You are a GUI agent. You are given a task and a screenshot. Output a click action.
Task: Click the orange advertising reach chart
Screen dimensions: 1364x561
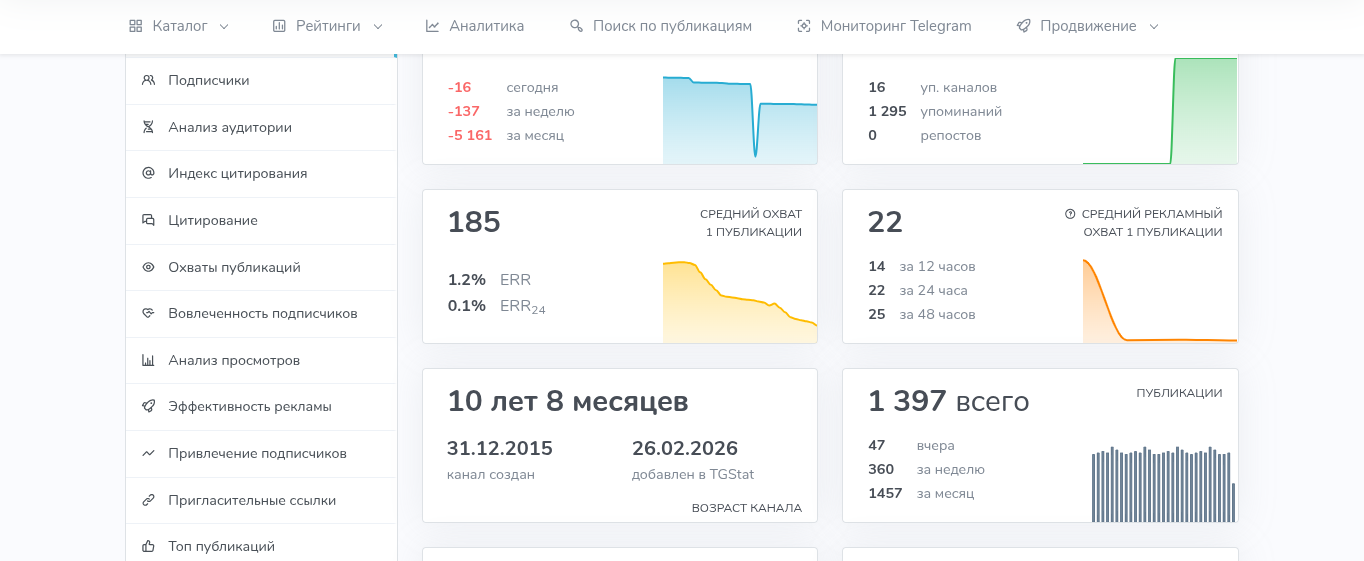click(1160, 301)
